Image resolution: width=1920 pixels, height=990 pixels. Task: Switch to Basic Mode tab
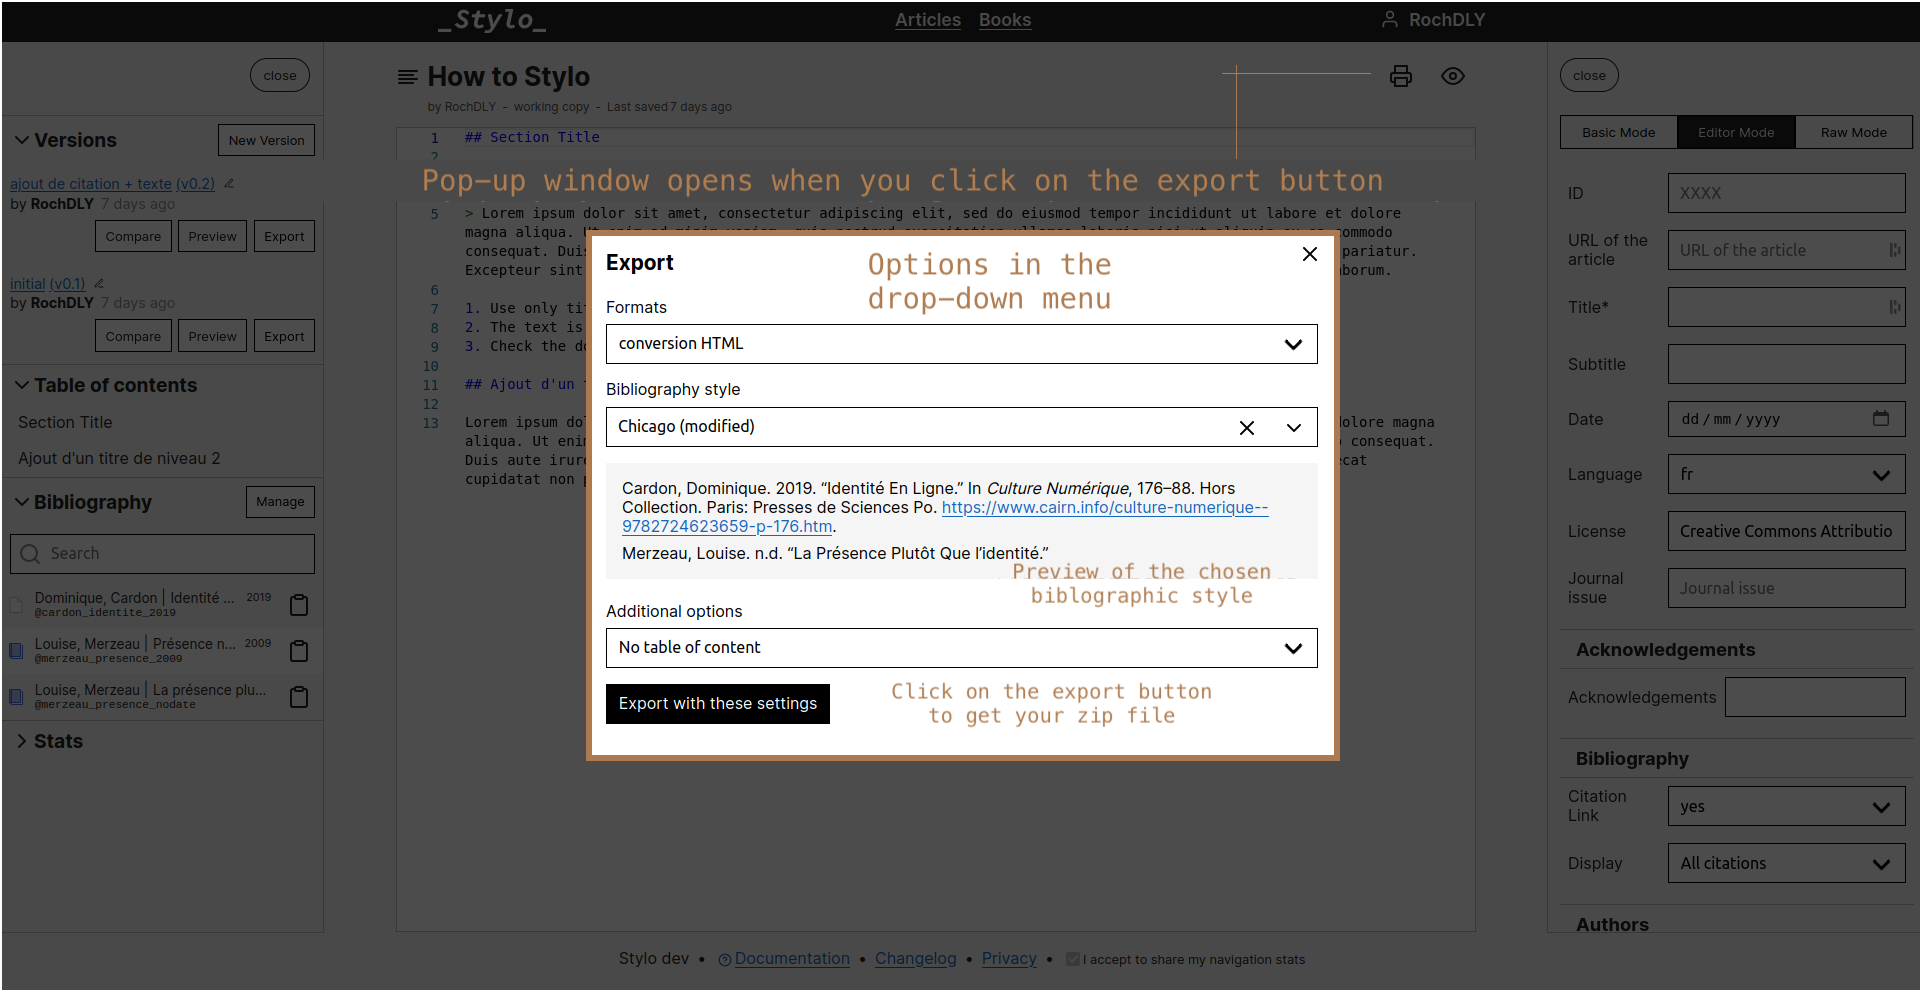click(x=1618, y=132)
